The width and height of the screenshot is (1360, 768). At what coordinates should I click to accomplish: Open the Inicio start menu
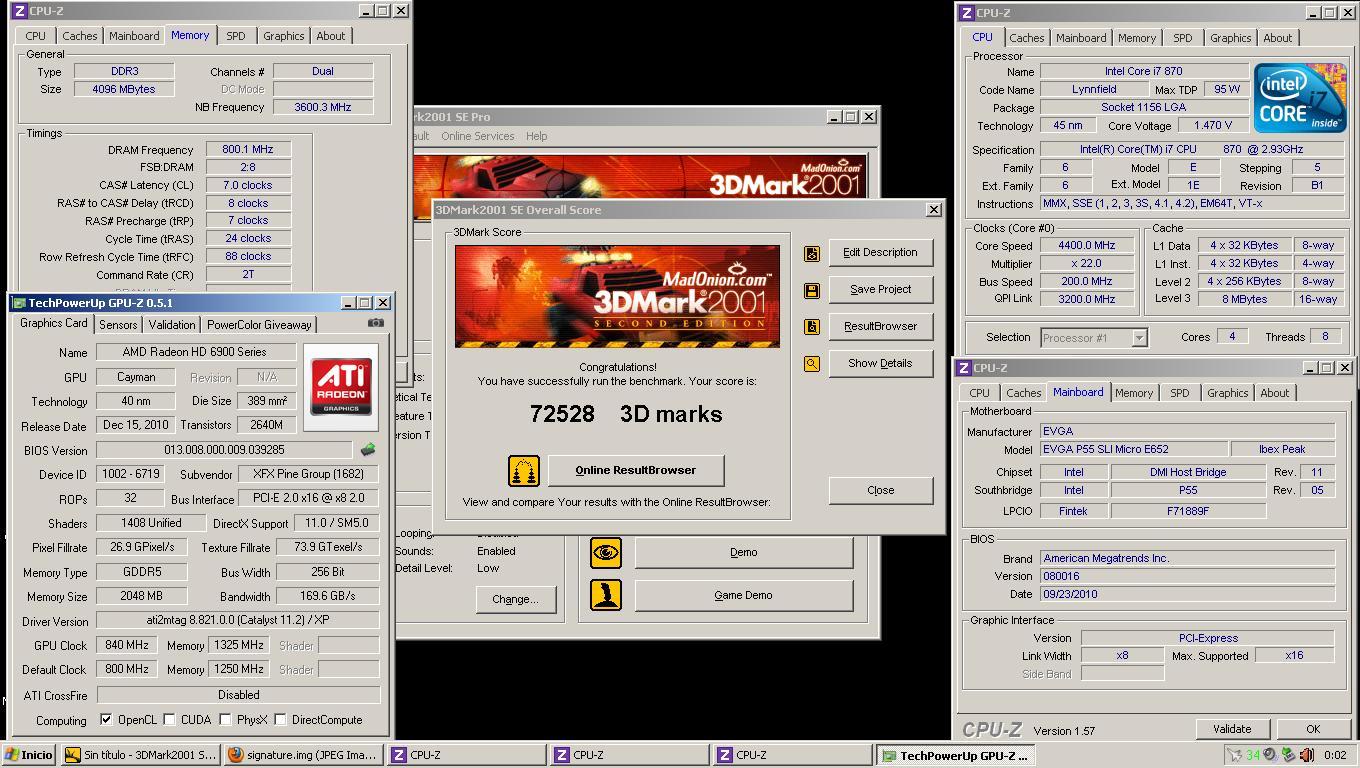pyautogui.click(x=29, y=755)
